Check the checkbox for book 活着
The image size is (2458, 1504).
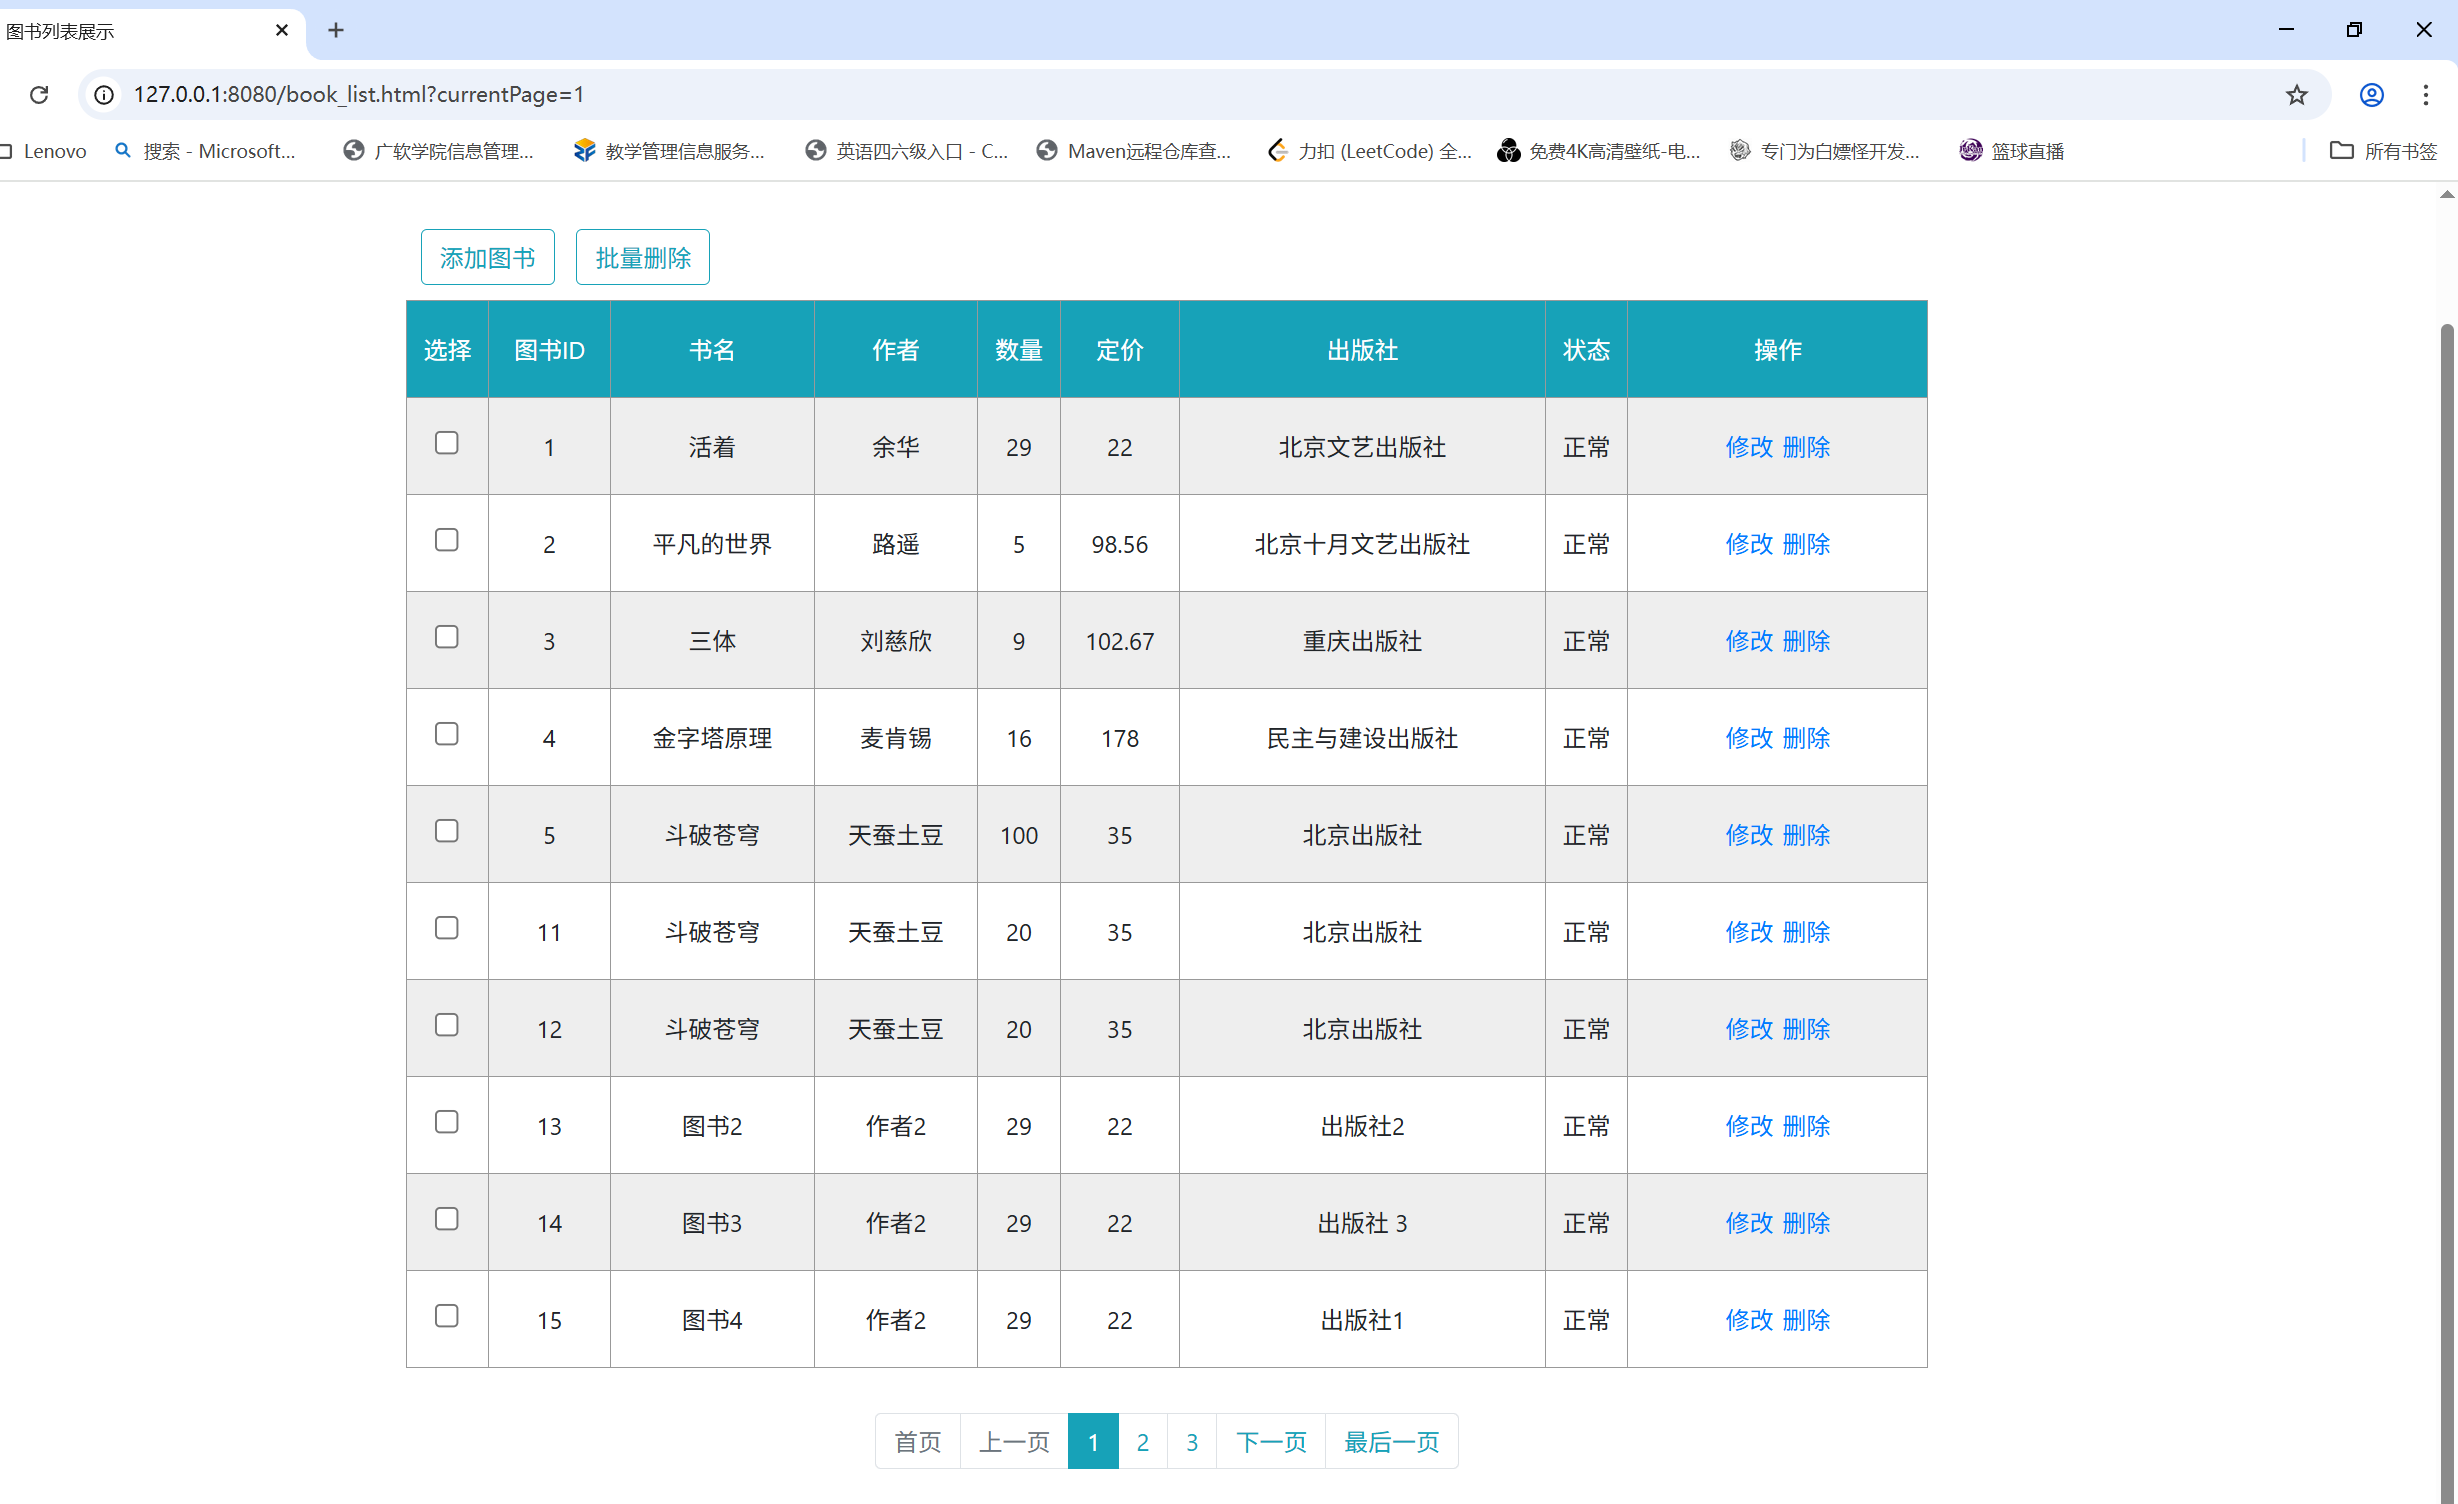tap(447, 443)
